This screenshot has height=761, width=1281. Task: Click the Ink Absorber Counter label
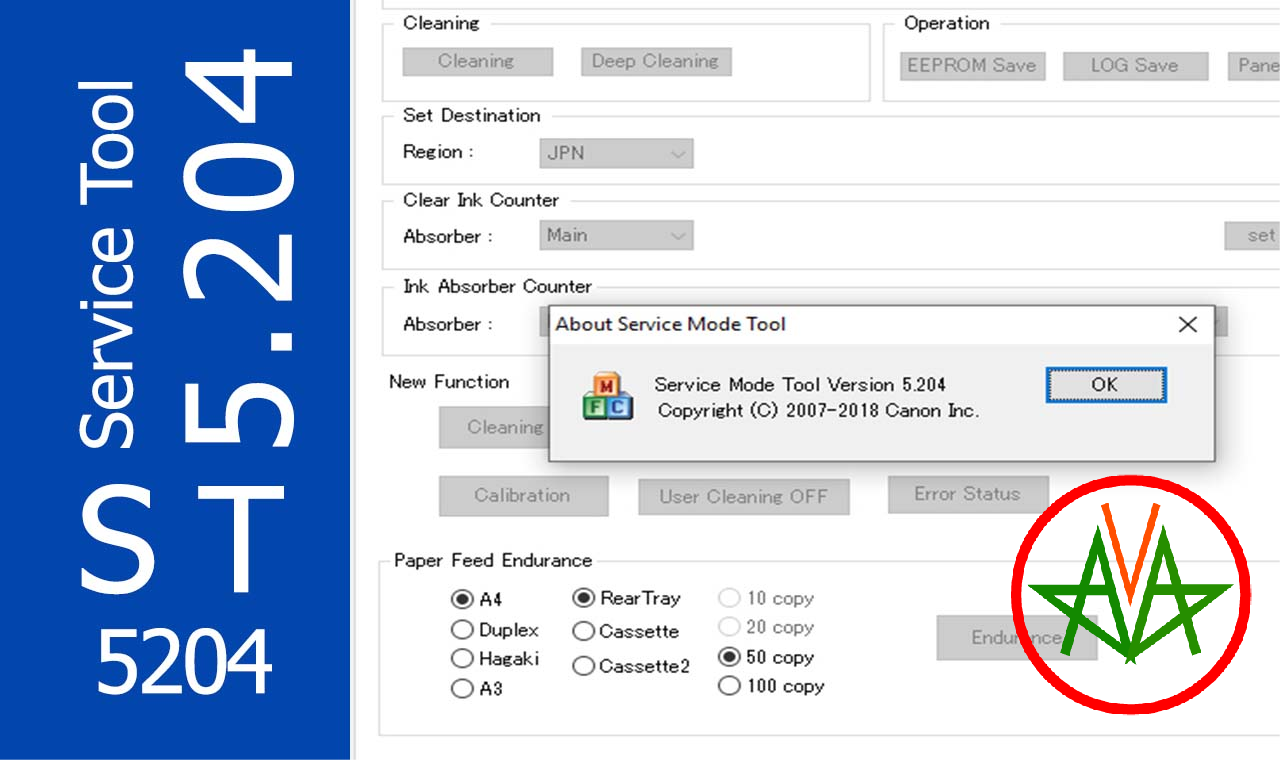tap(497, 287)
